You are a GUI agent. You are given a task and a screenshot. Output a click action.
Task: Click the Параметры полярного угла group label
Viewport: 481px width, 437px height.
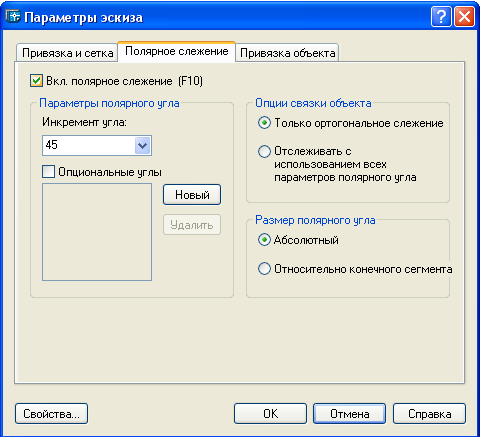coord(109,103)
